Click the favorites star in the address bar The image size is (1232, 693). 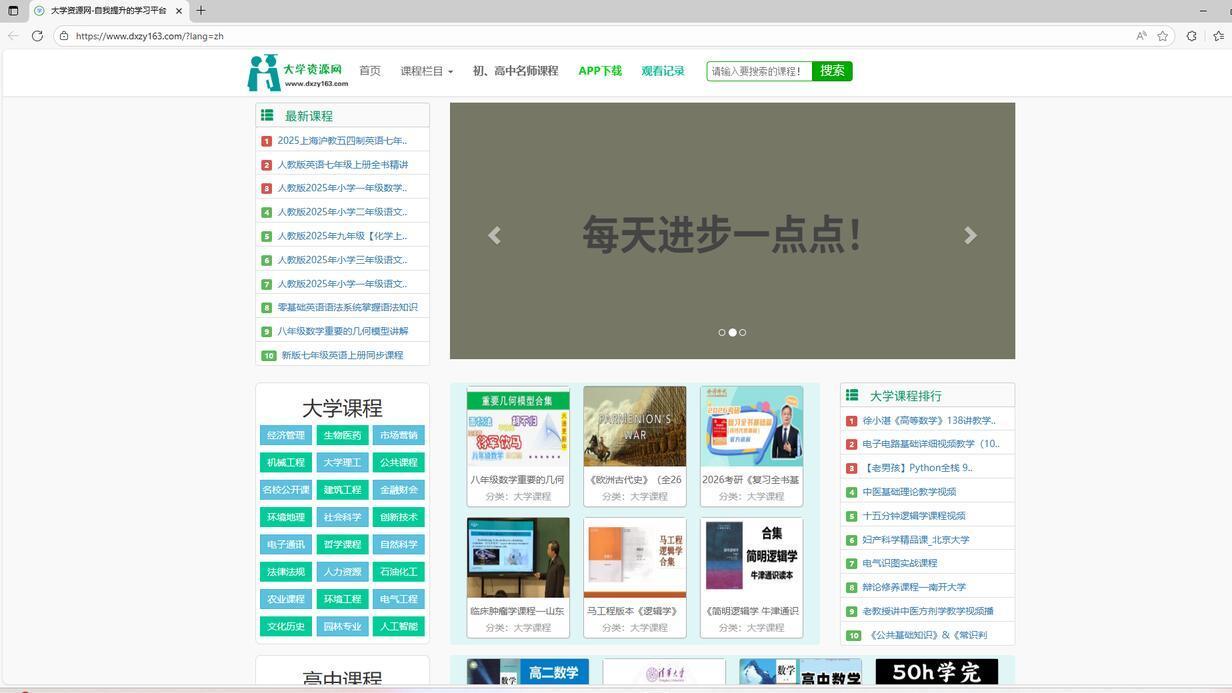(1162, 35)
